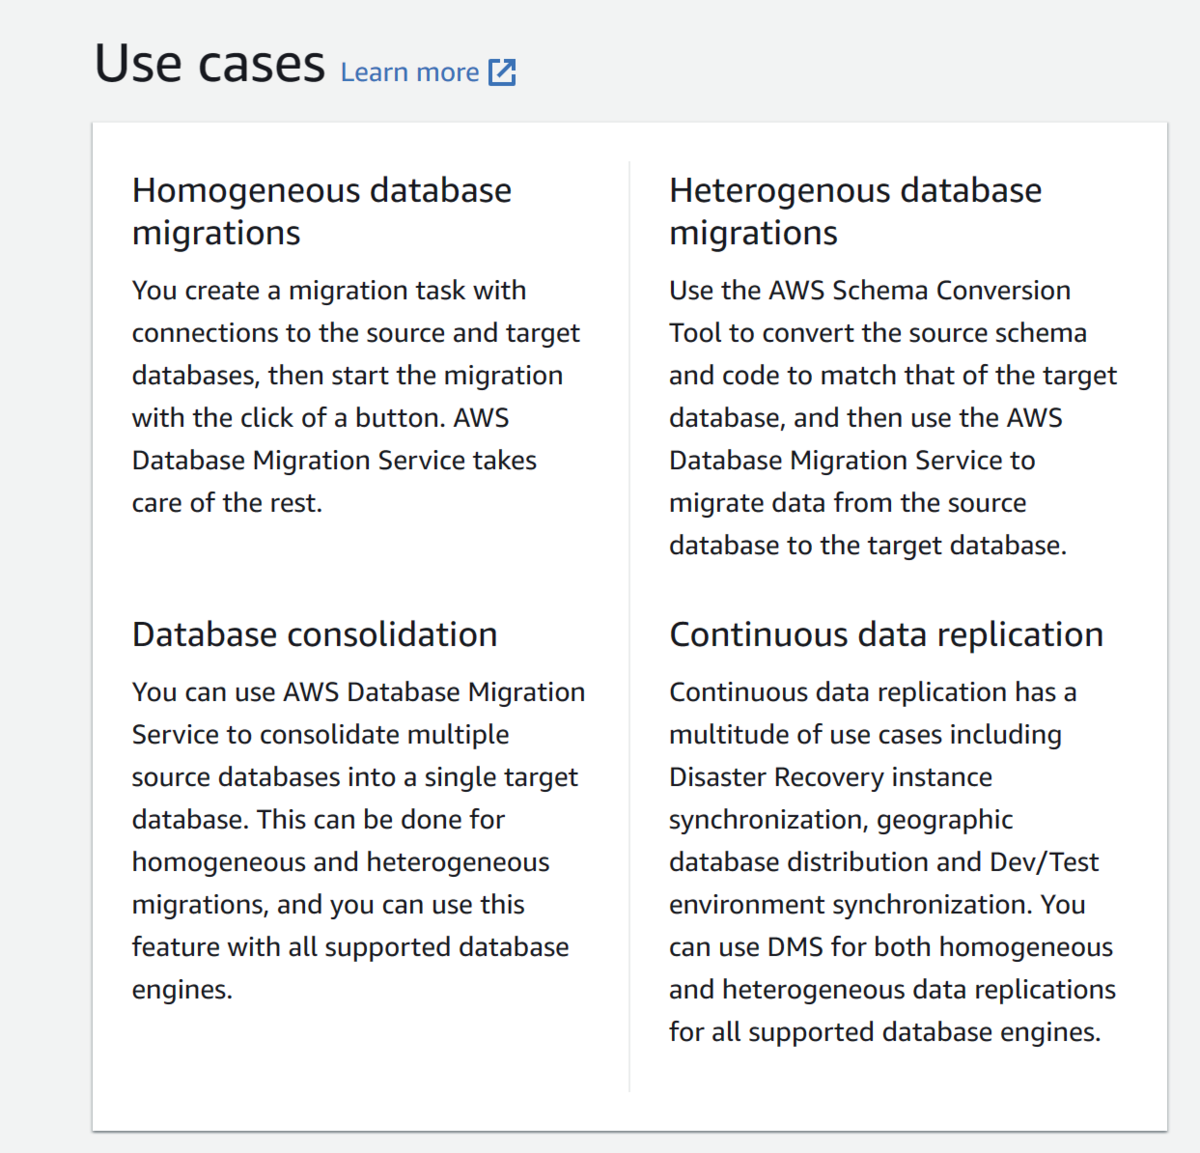Click the word "engines." under Database consolidation
Screen dimensions: 1200x1153
(x=182, y=989)
